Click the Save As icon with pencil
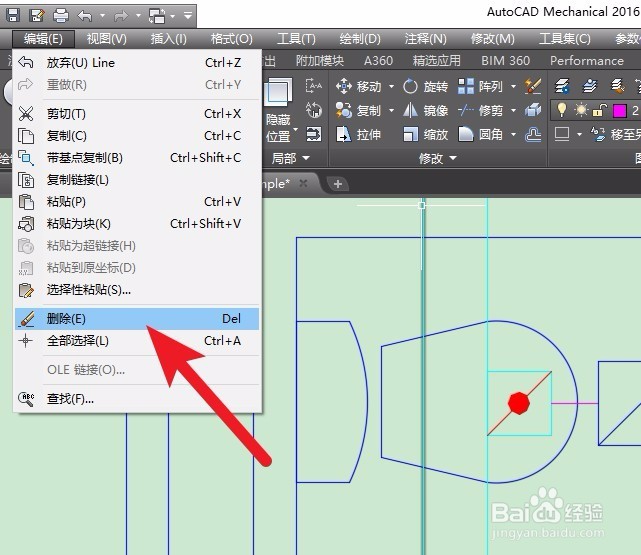The height and width of the screenshot is (555, 641). [37, 15]
